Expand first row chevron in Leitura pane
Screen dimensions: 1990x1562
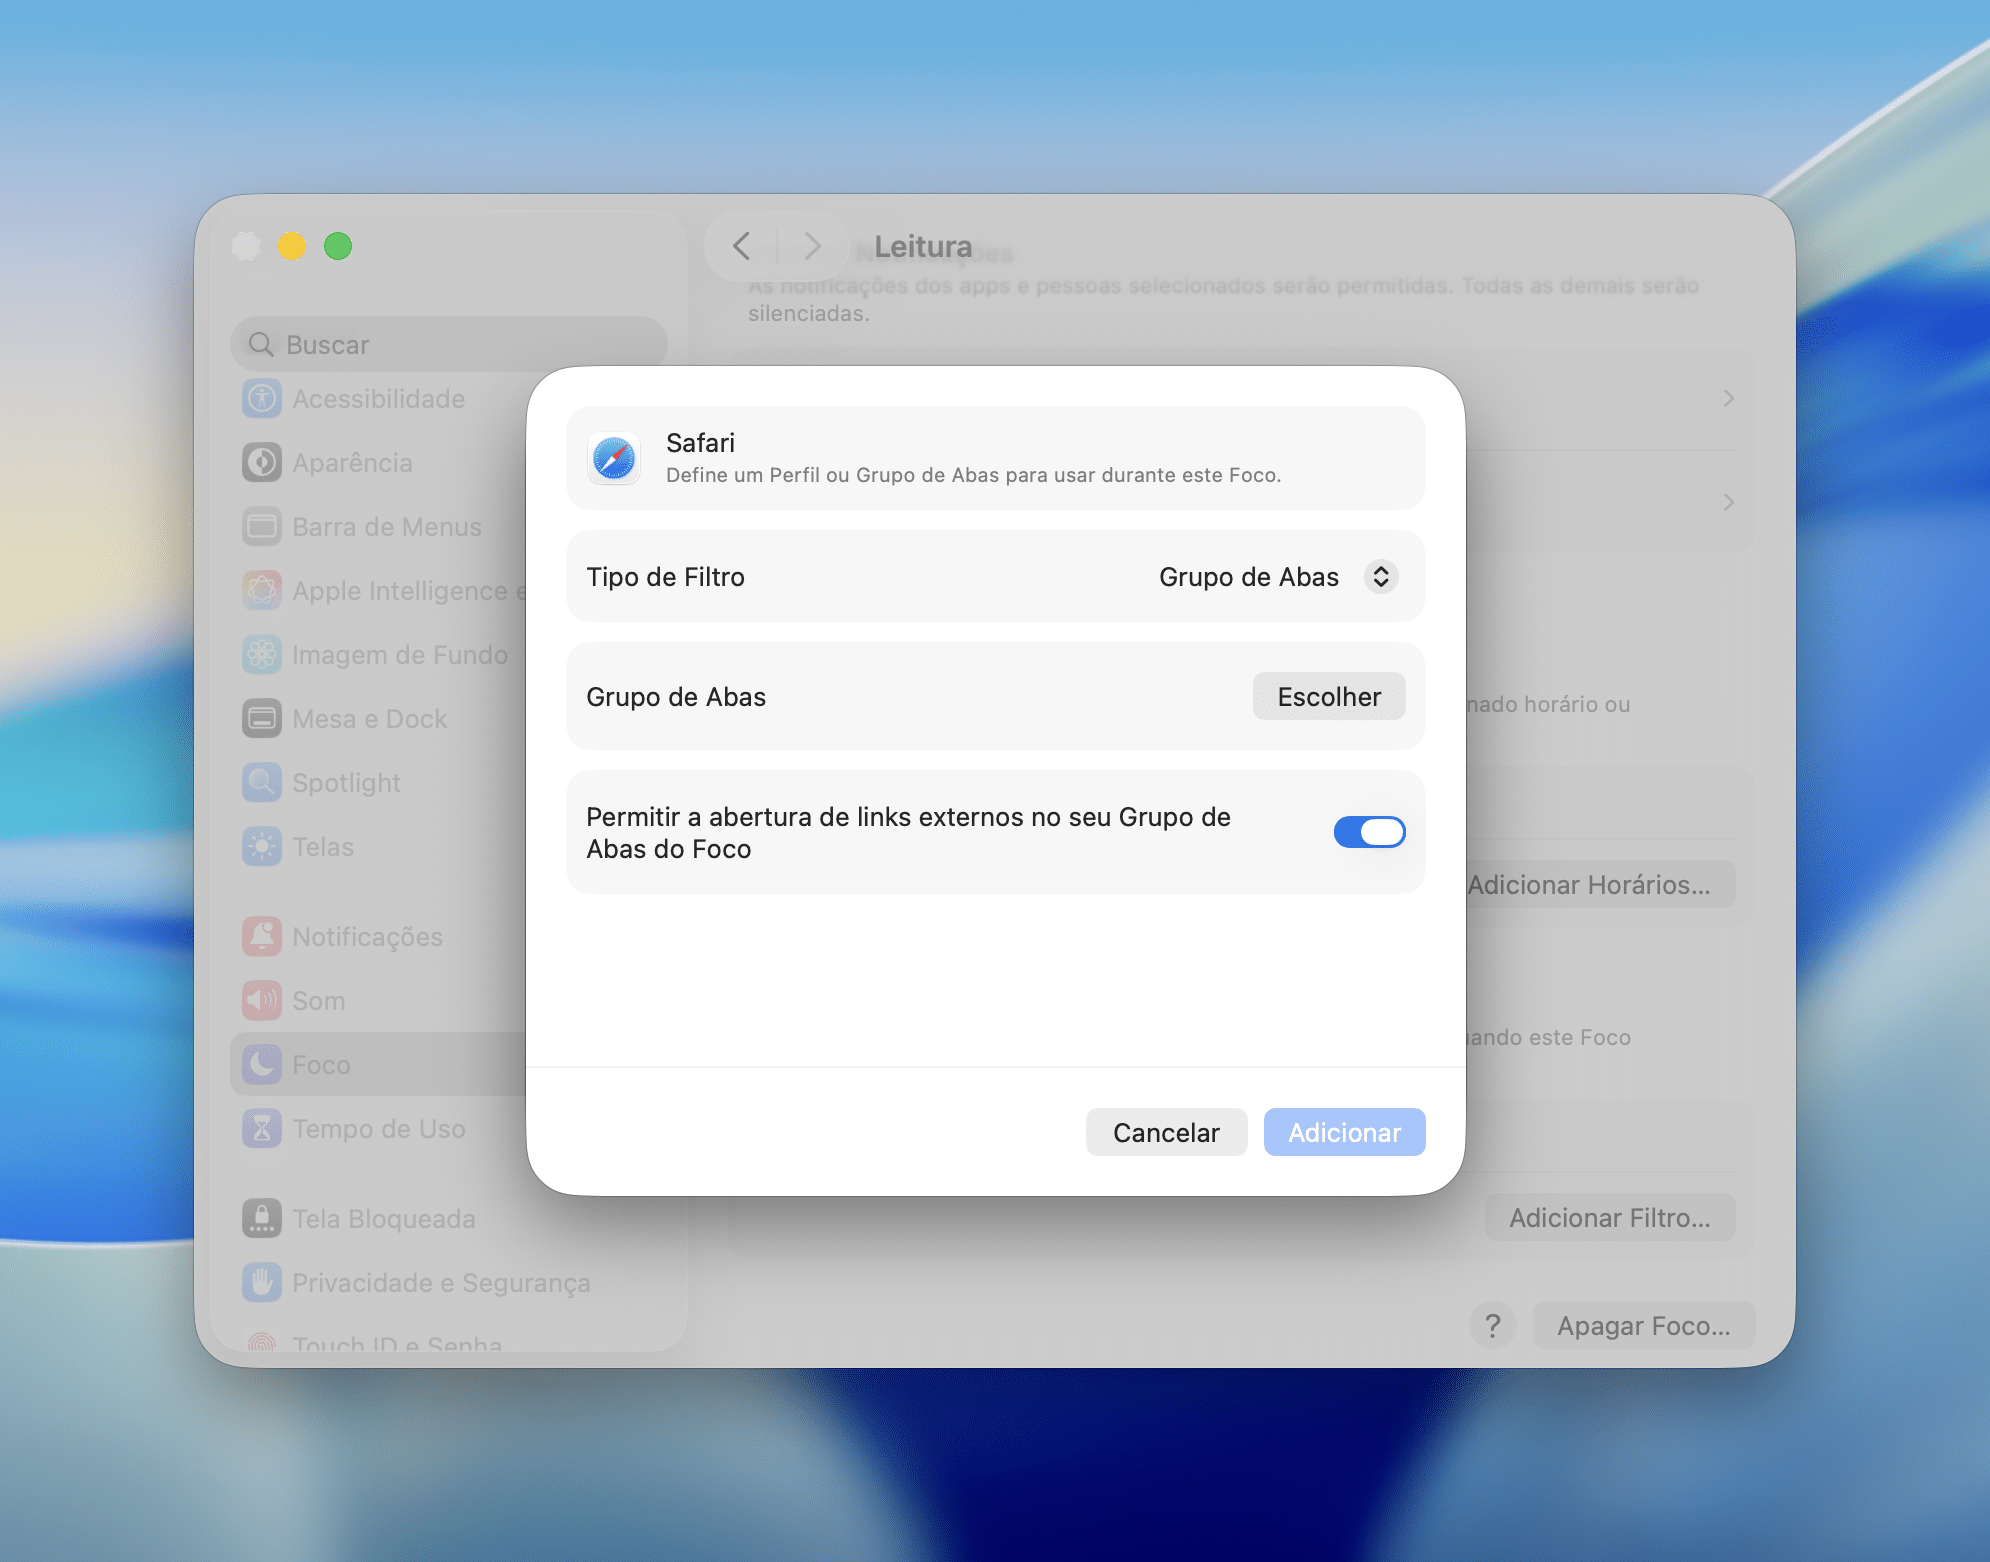click(1728, 399)
